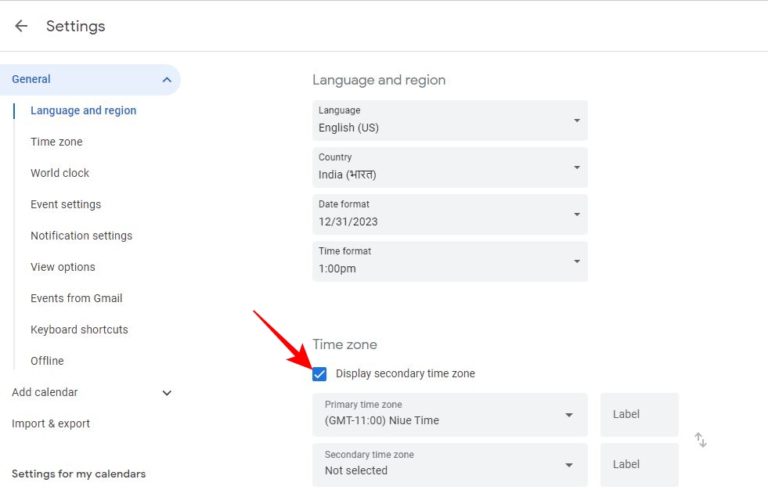The height and width of the screenshot is (490, 768).
Task: Uncheck Display secondary time zone
Action: coord(320,374)
